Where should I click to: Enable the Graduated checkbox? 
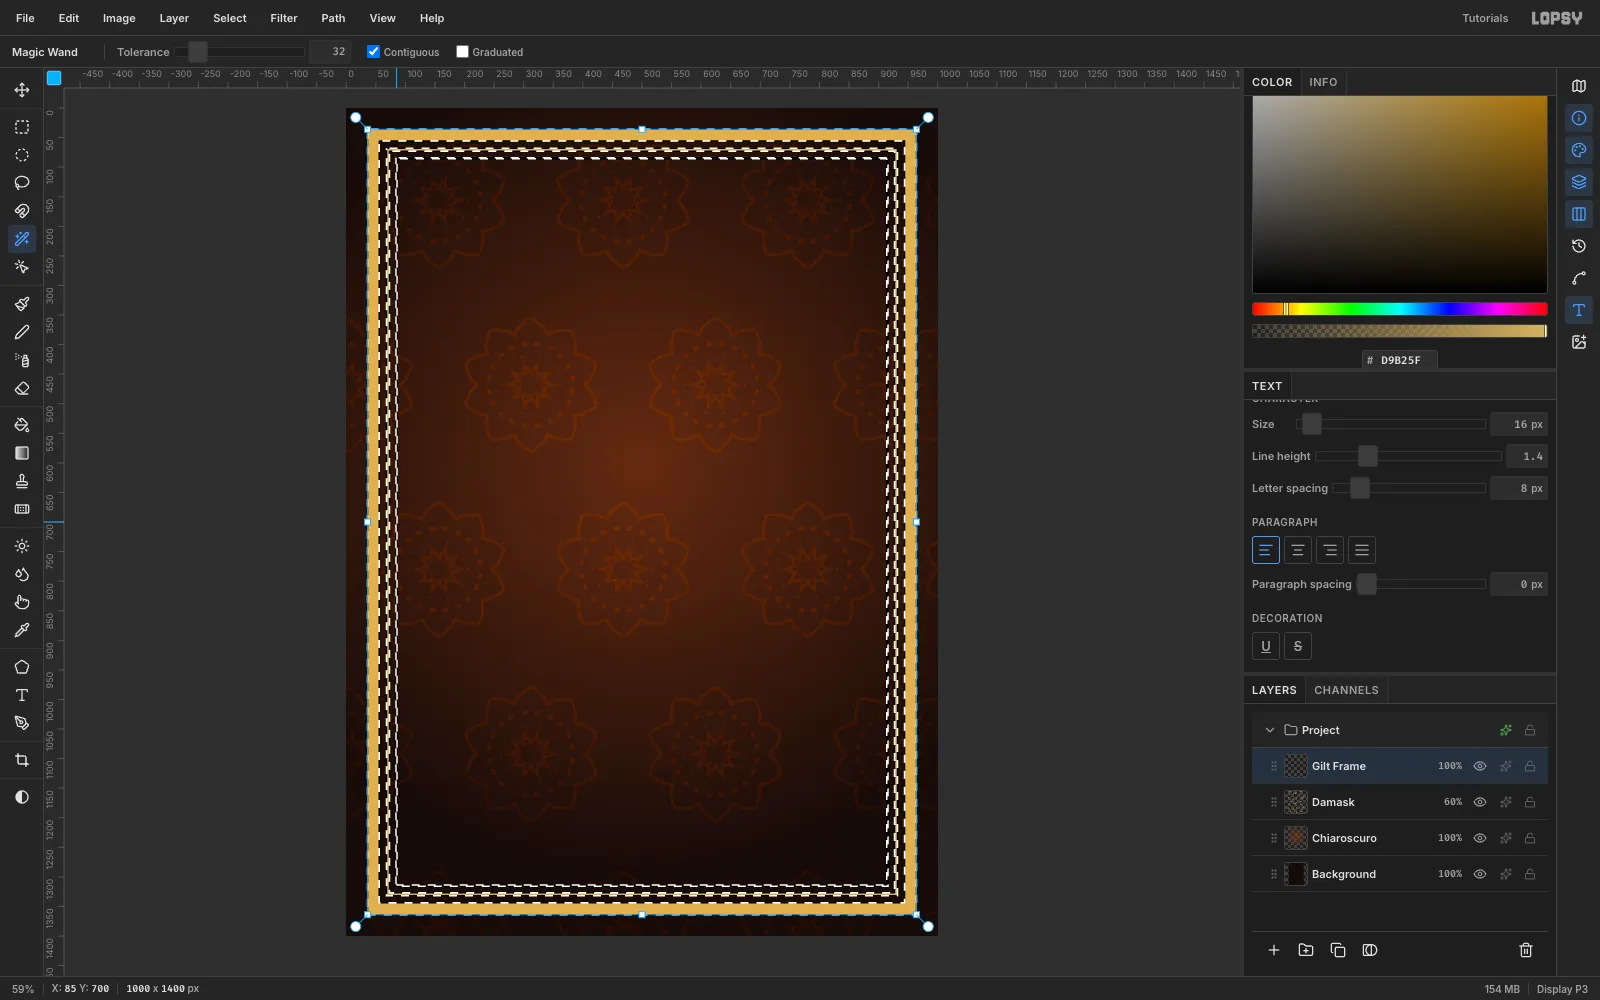click(462, 52)
